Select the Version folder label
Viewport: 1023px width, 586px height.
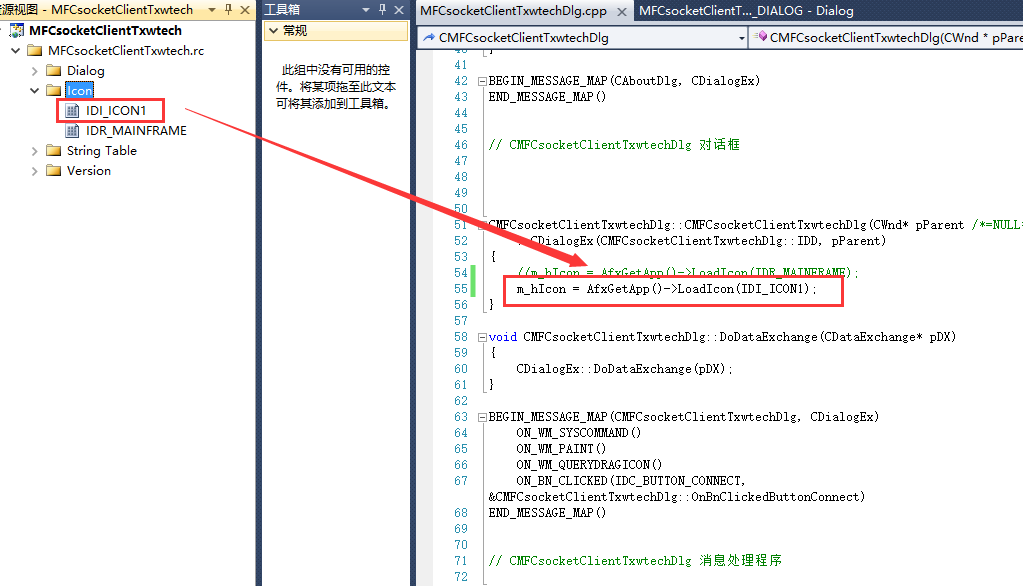[x=89, y=171]
